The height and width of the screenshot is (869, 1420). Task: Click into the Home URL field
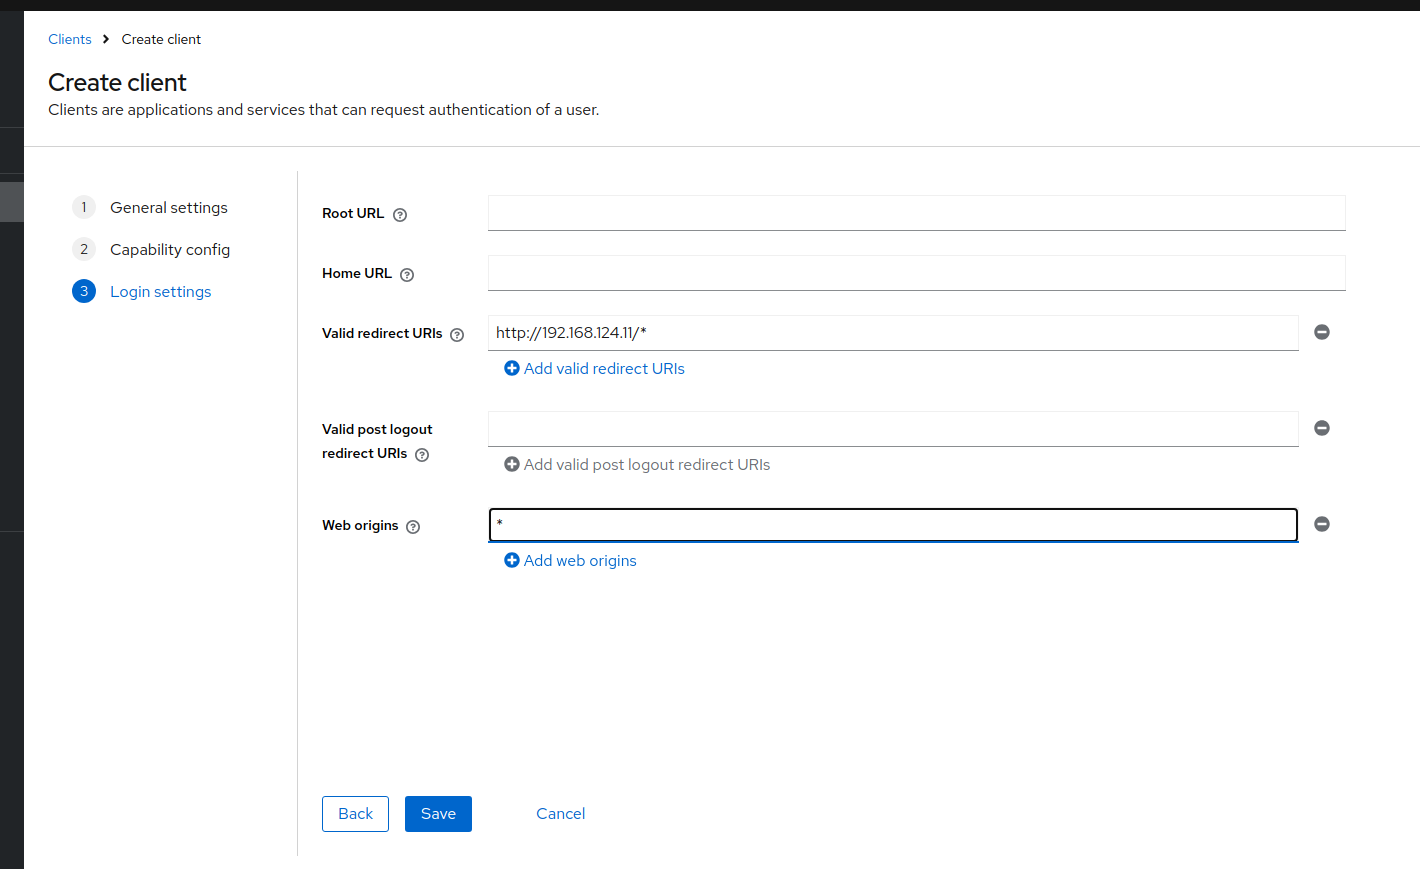916,273
